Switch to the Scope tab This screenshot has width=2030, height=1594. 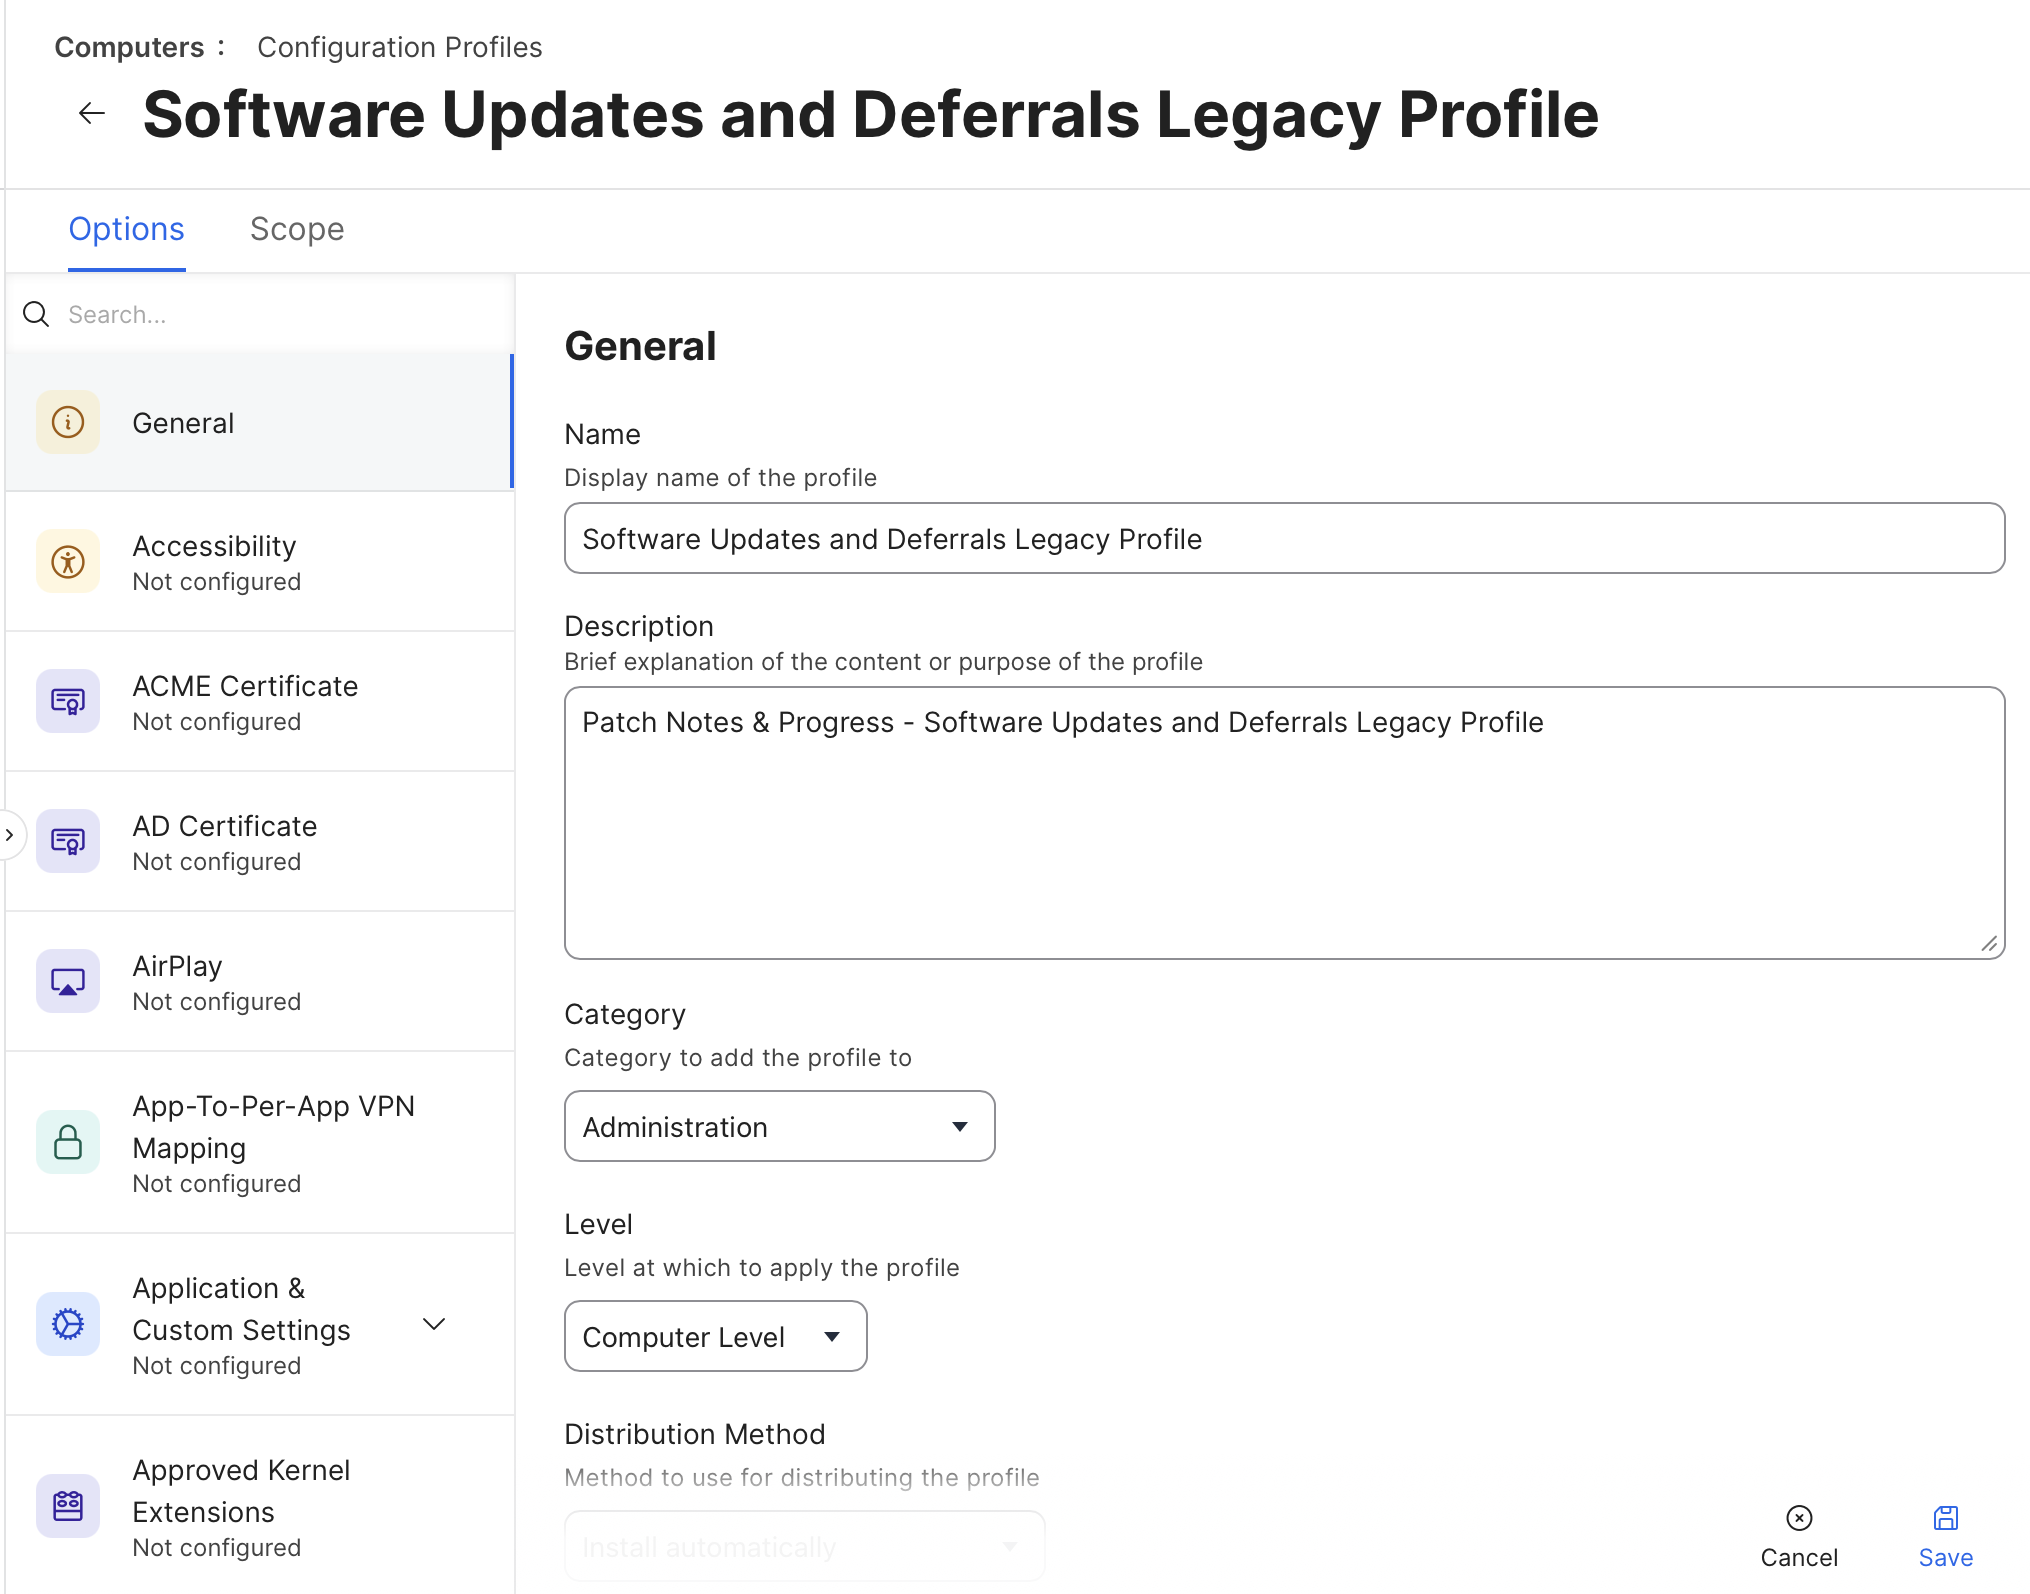pos(297,230)
